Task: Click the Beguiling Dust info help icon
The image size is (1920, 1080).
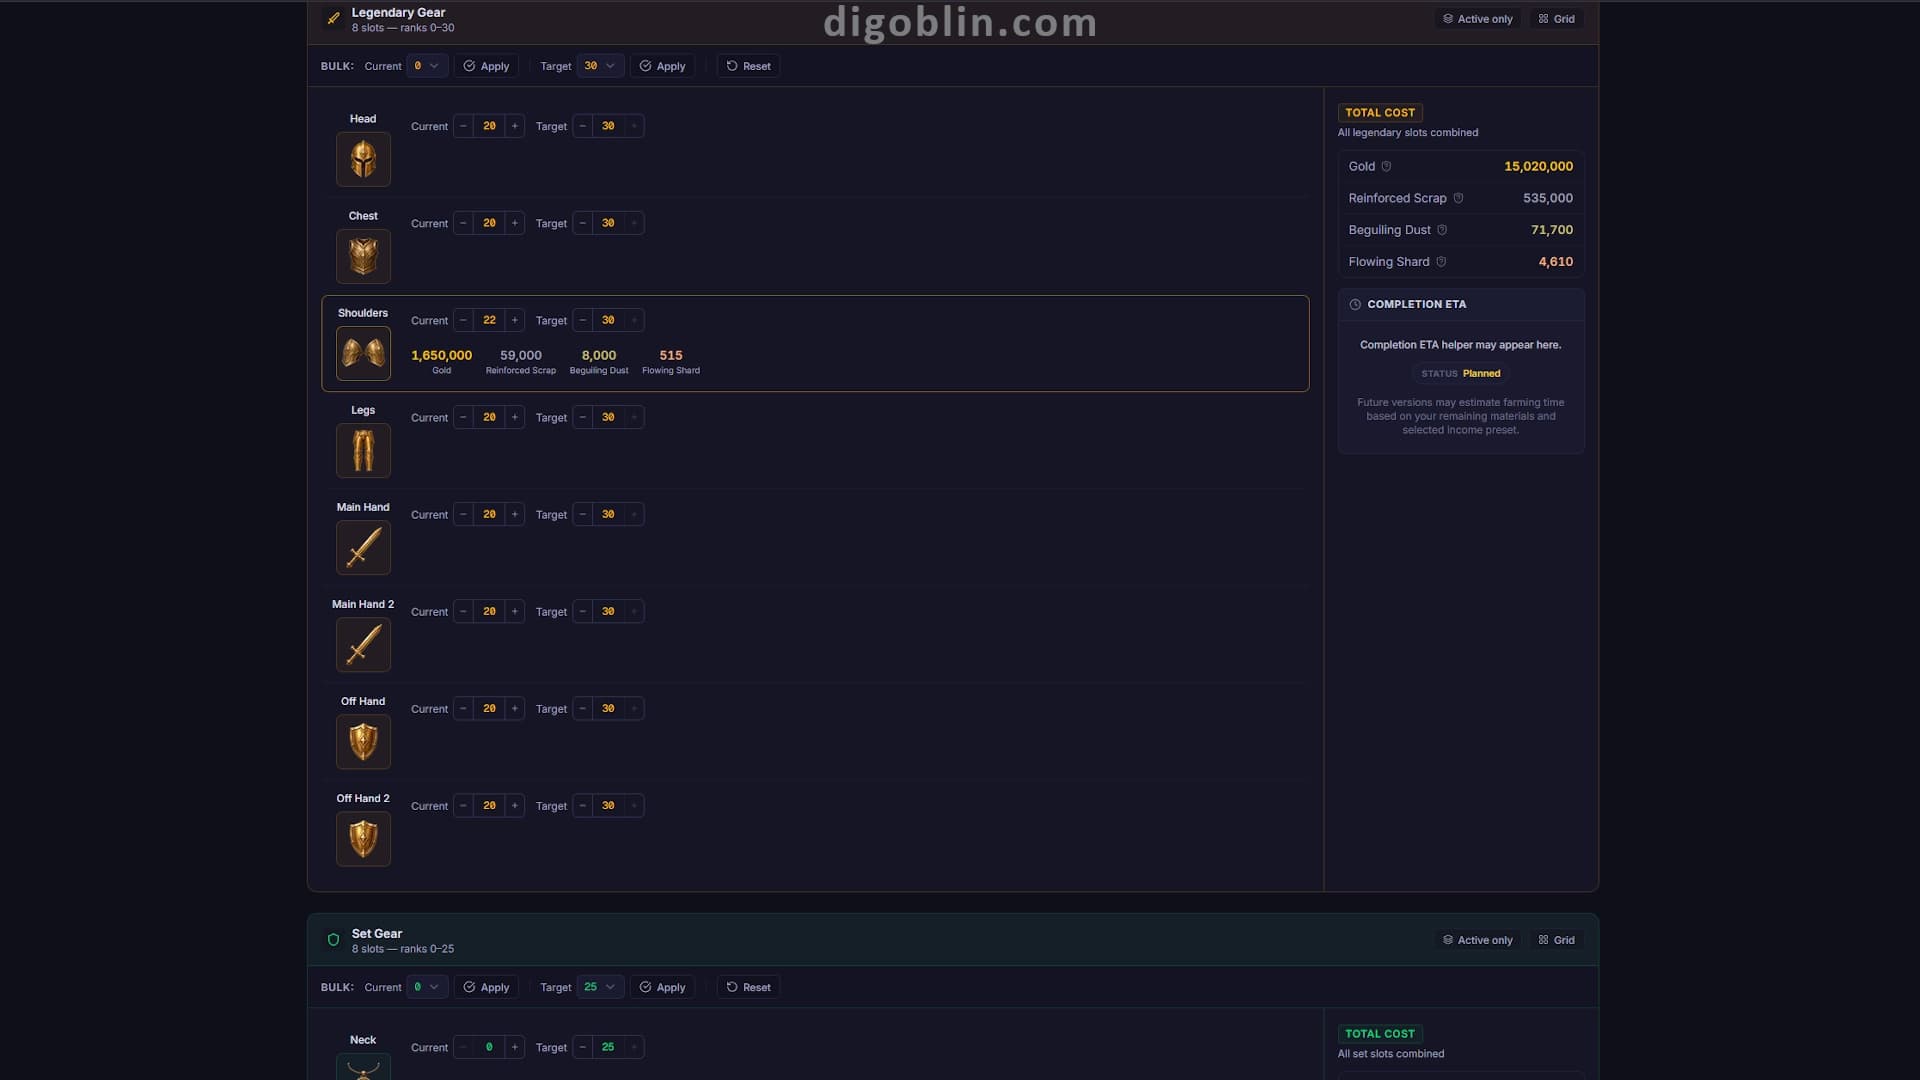Action: click(1442, 230)
